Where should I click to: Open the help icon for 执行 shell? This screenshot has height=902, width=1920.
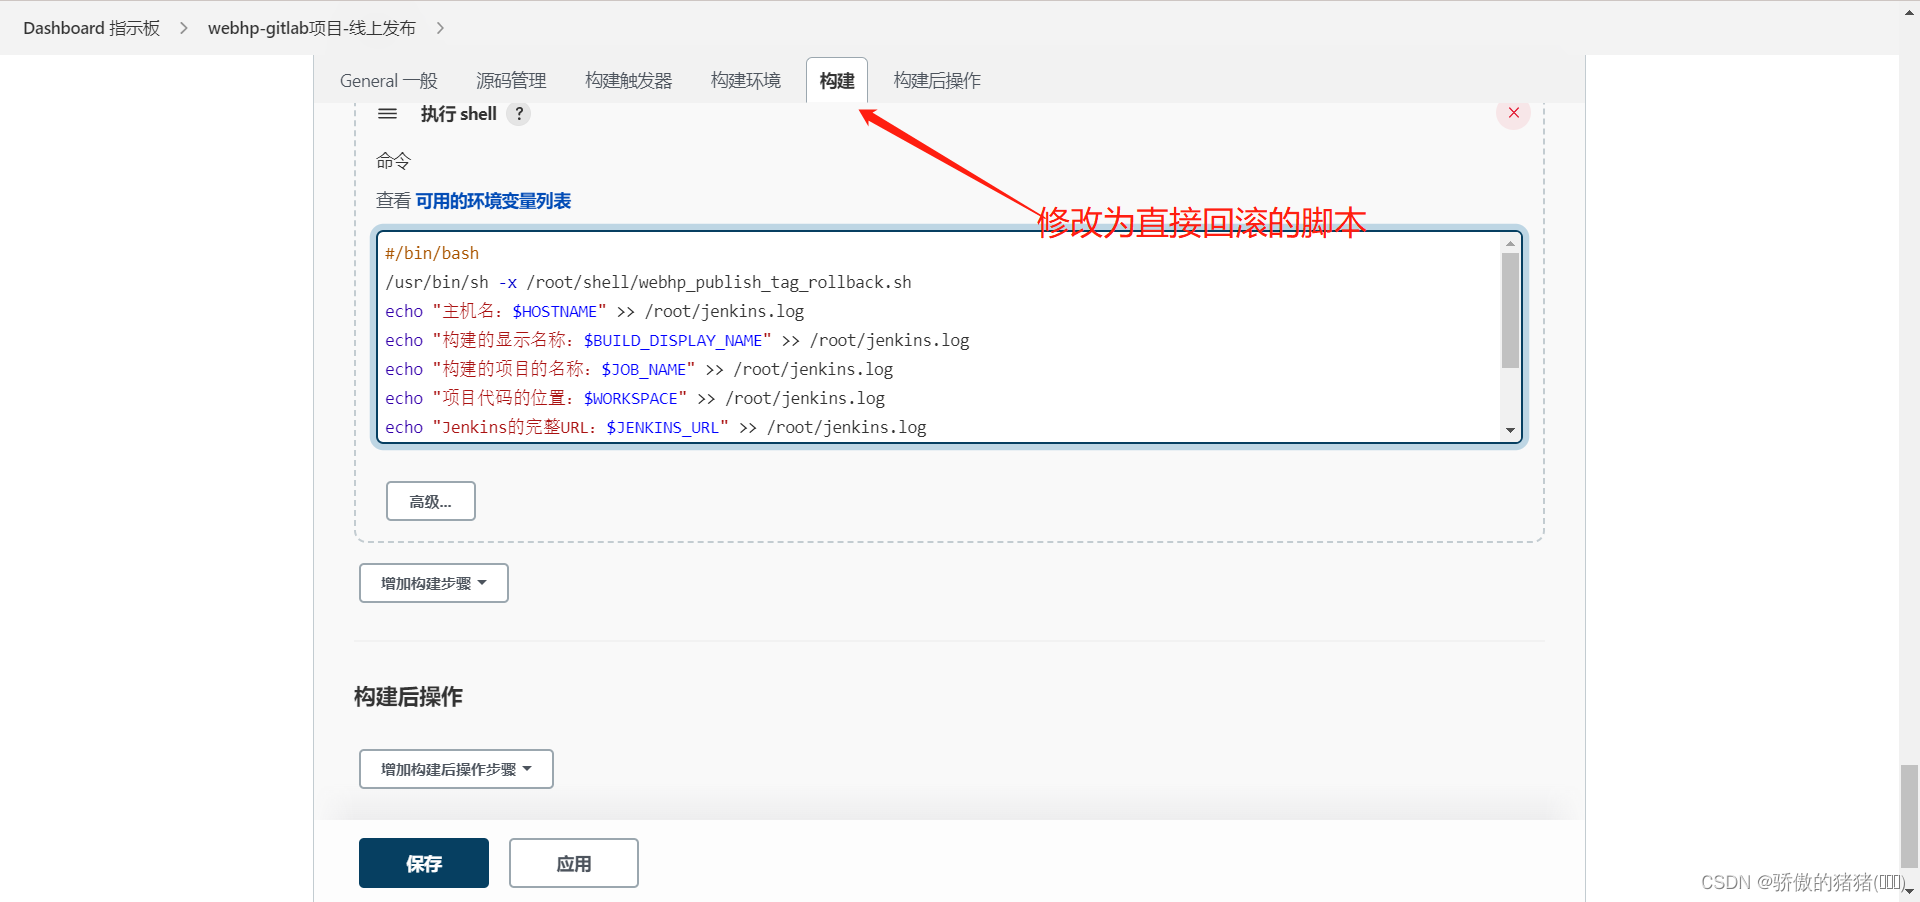(518, 114)
